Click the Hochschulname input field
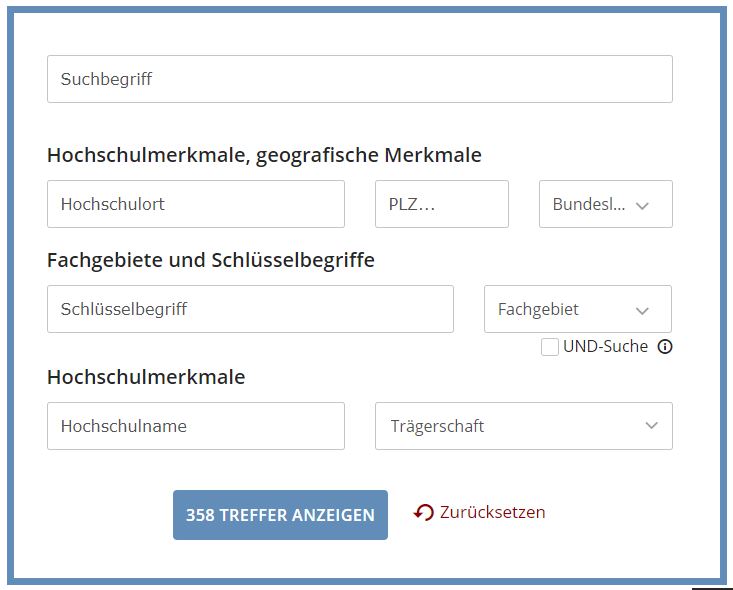The width and height of the screenshot is (733, 590). [196, 426]
